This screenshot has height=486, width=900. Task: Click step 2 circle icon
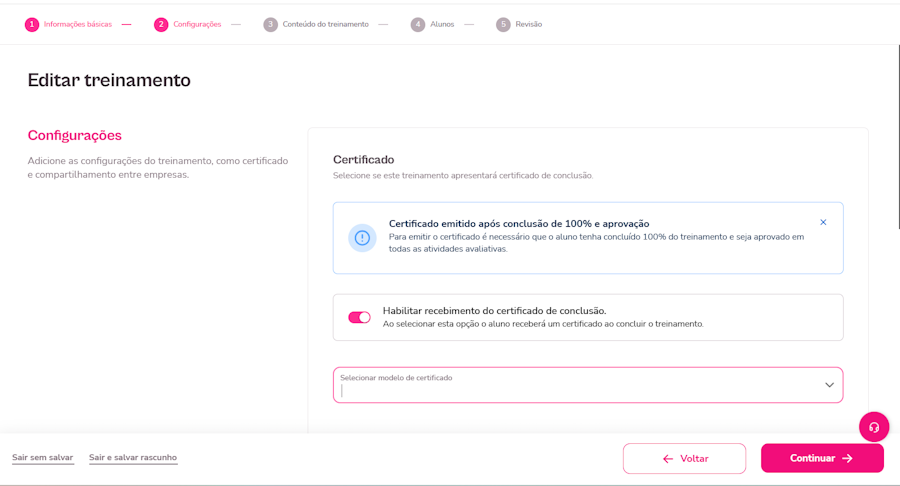[161, 24]
